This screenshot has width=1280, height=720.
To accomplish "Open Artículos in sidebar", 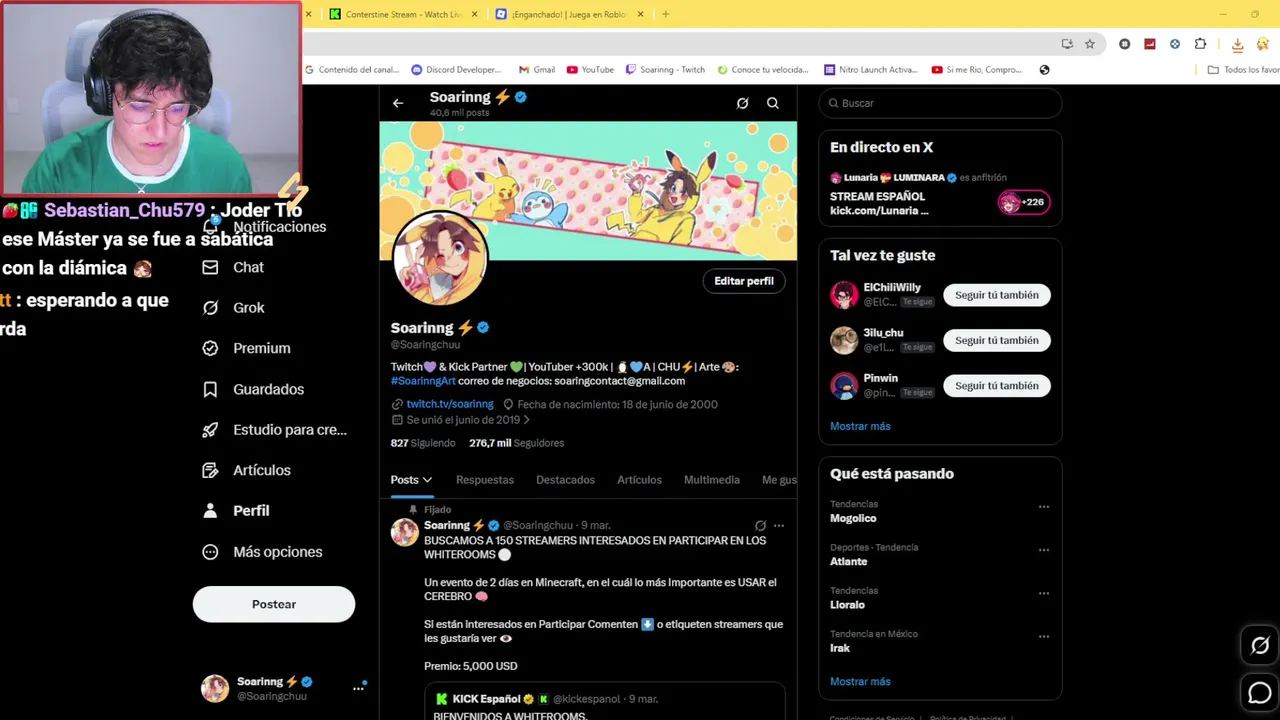I will click(x=247, y=470).
